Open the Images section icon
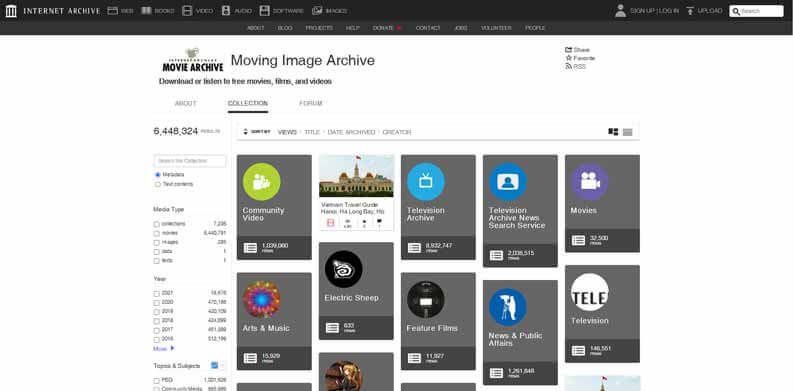The width and height of the screenshot is (793, 391). click(x=317, y=11)
